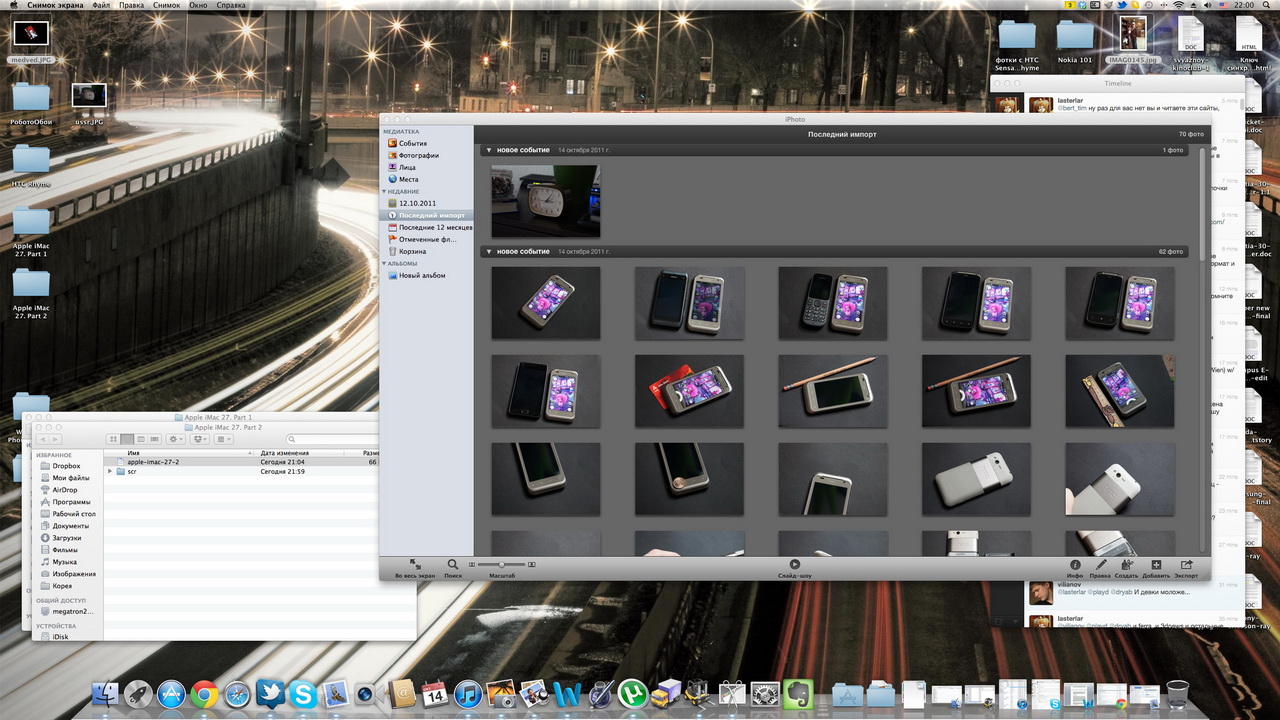This screenshot has width=1280, height=720.
Task: Click the Создать button in iPhoto
Action: (1127, 568)
